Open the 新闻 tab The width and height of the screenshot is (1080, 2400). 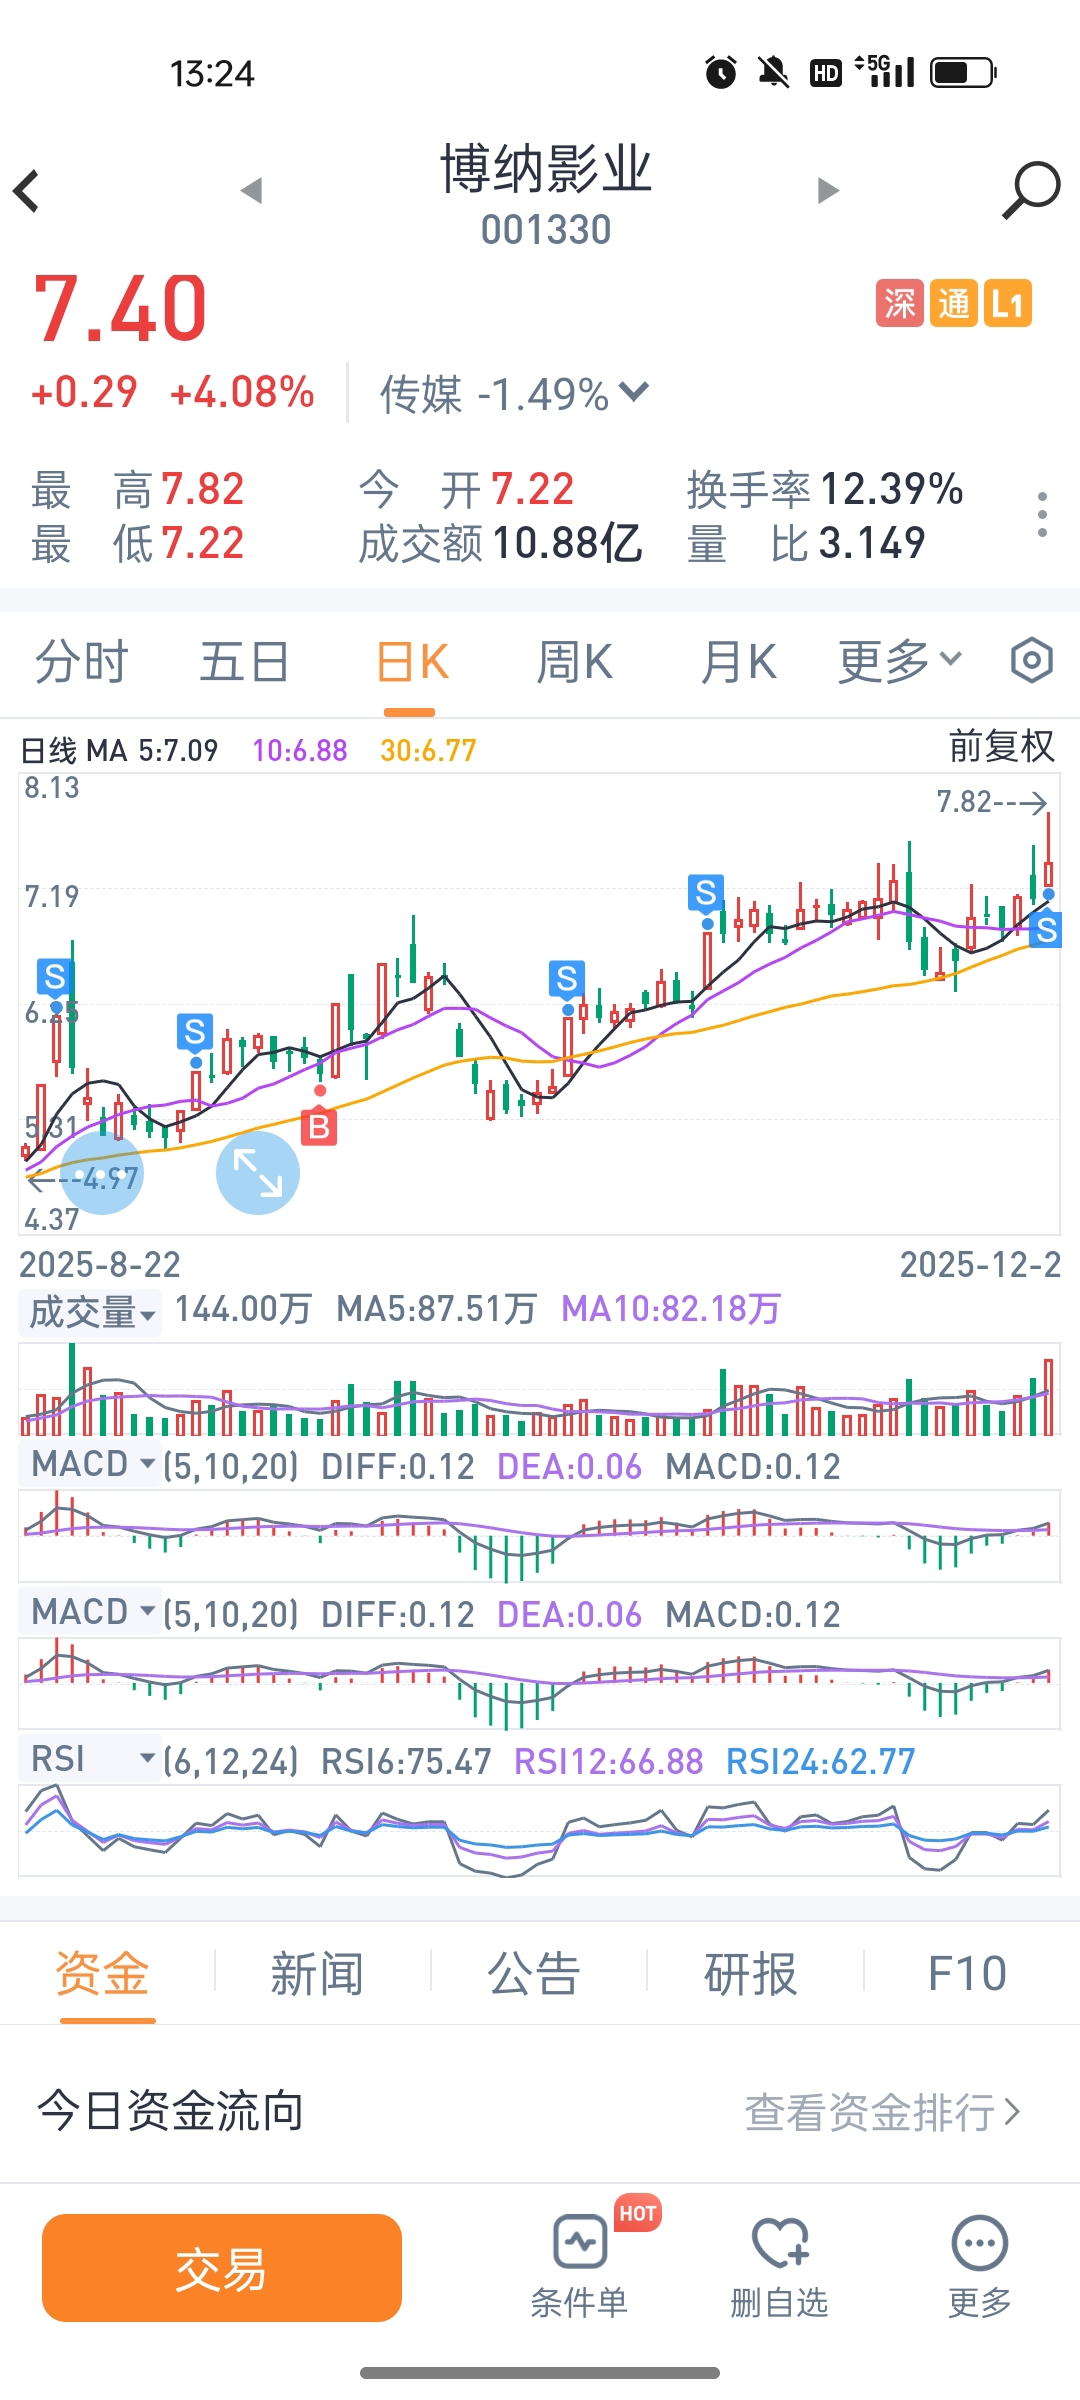(317, 1974)
